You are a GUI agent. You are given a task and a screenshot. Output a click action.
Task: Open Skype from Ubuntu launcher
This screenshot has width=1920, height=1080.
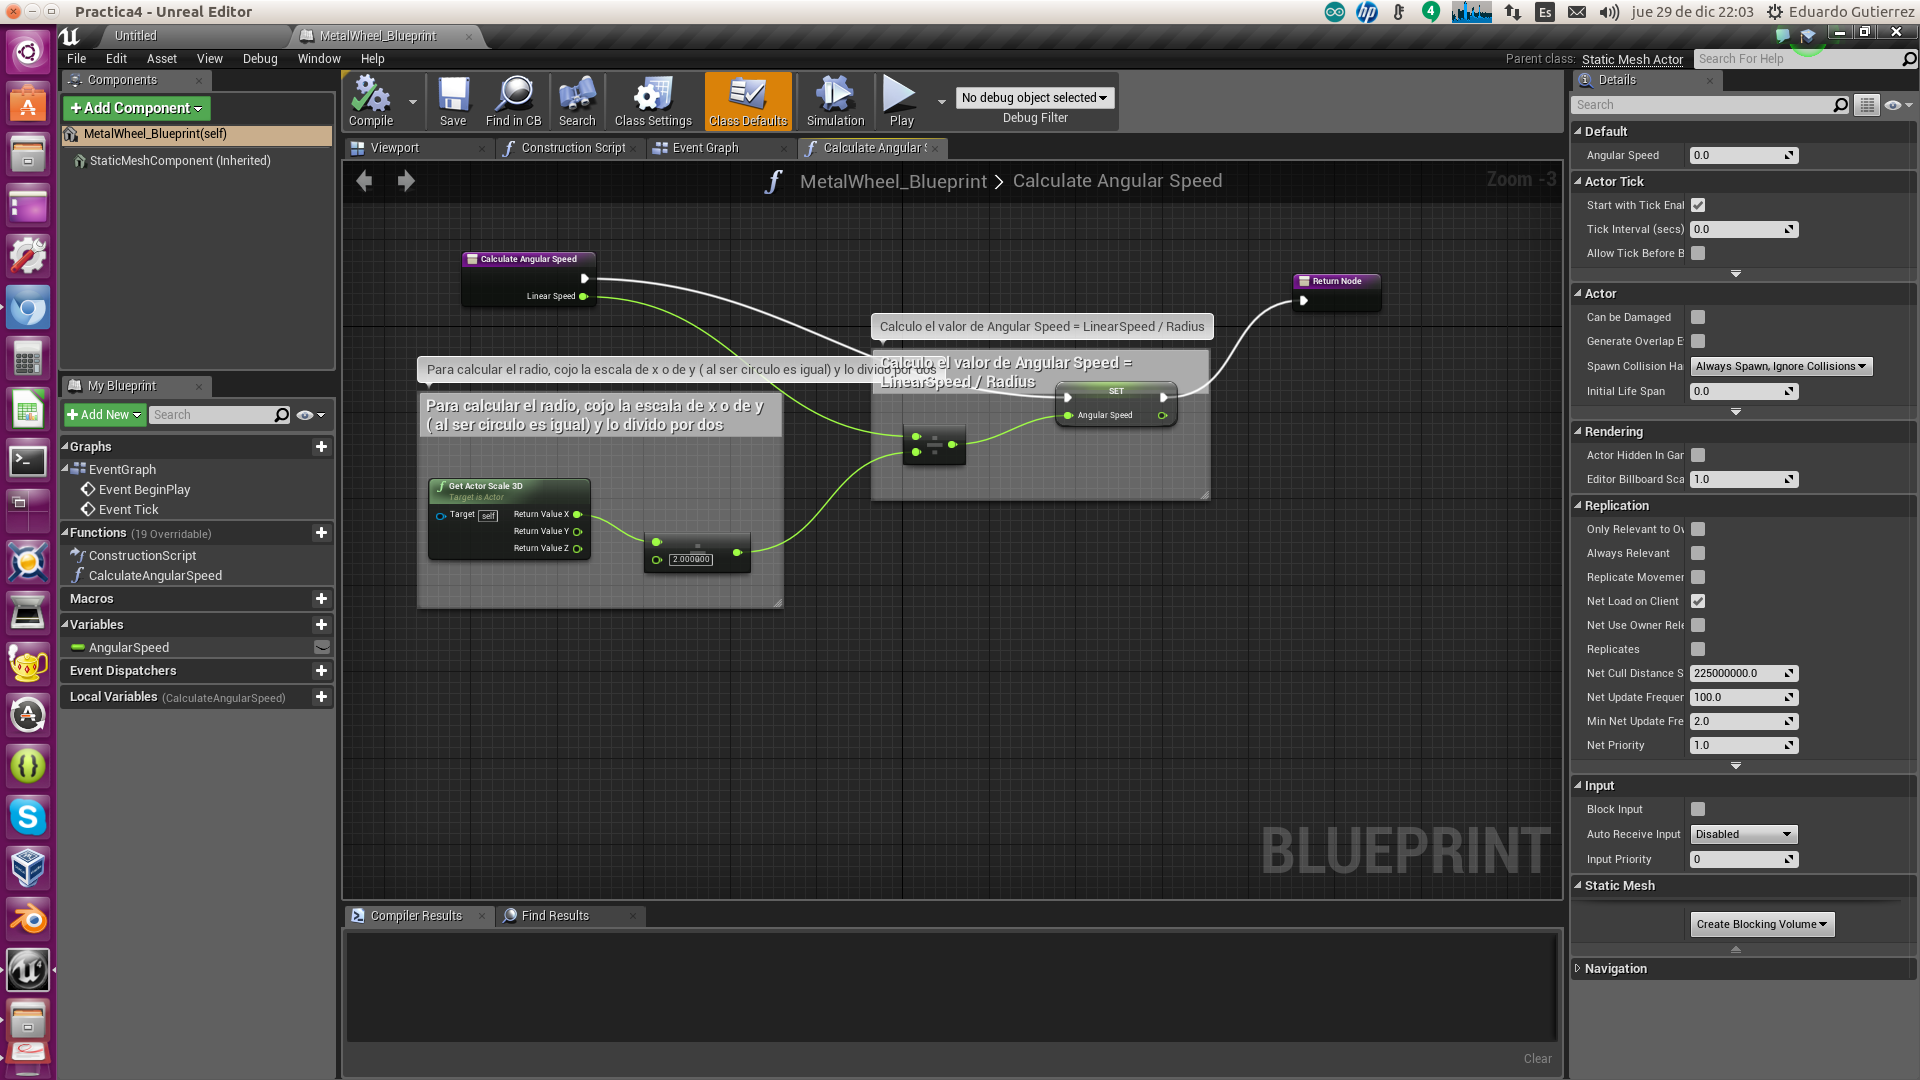[28, 817]
